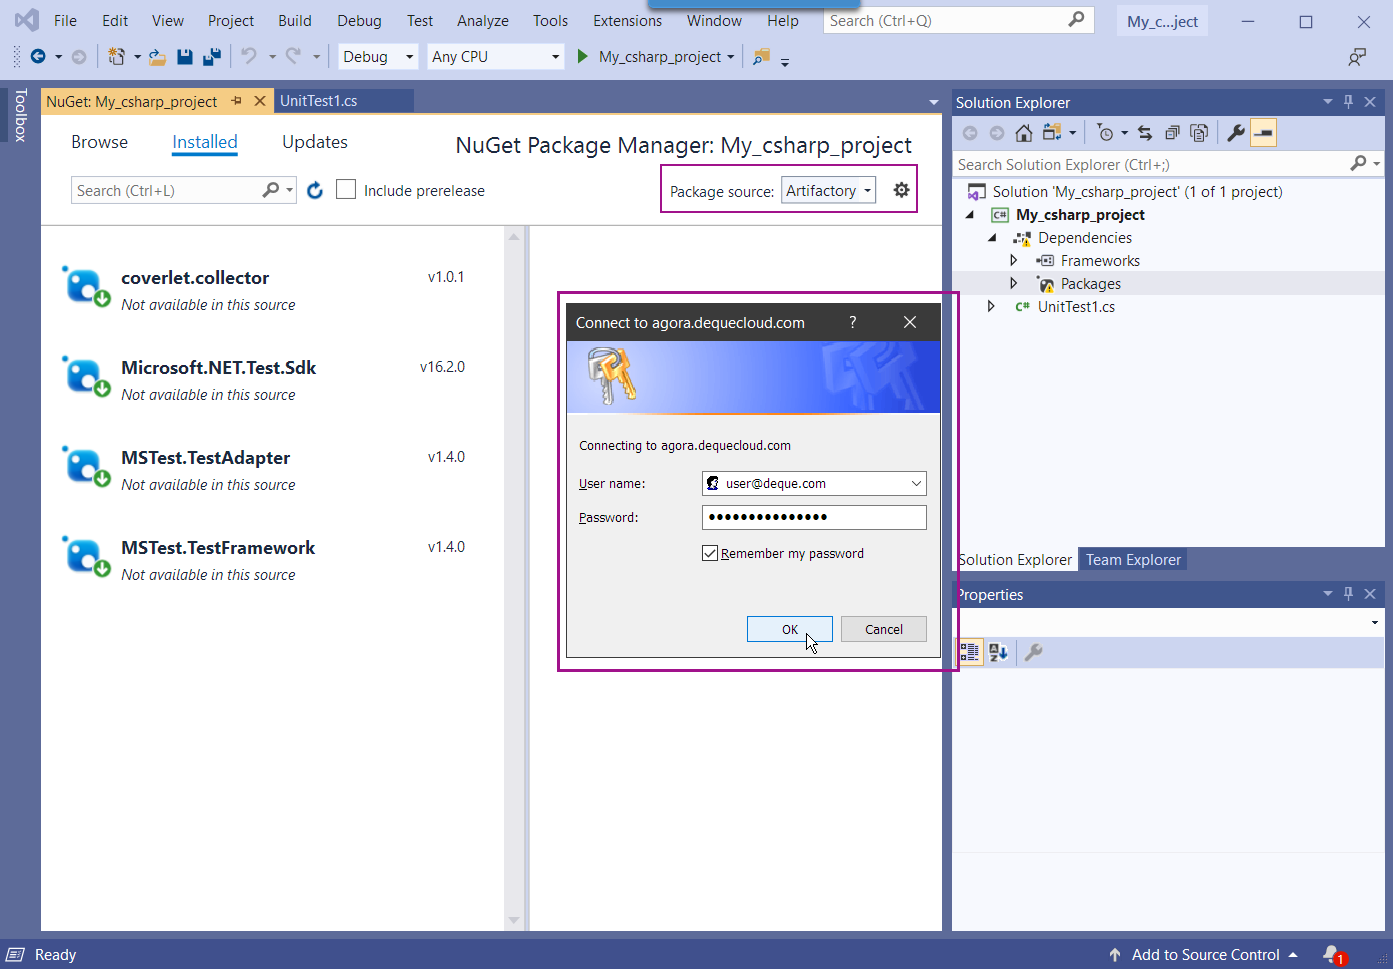Expand the Frameworks tree node
1393x969 pixels.
(x=1013, y=261)
